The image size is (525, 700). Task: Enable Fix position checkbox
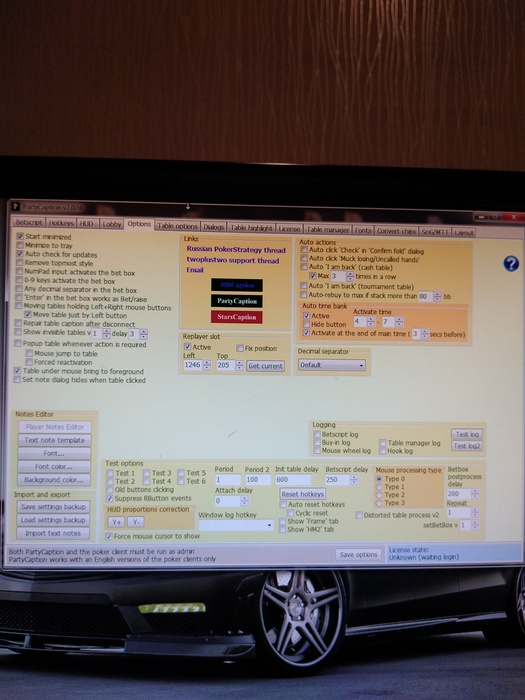pos(240,348)
